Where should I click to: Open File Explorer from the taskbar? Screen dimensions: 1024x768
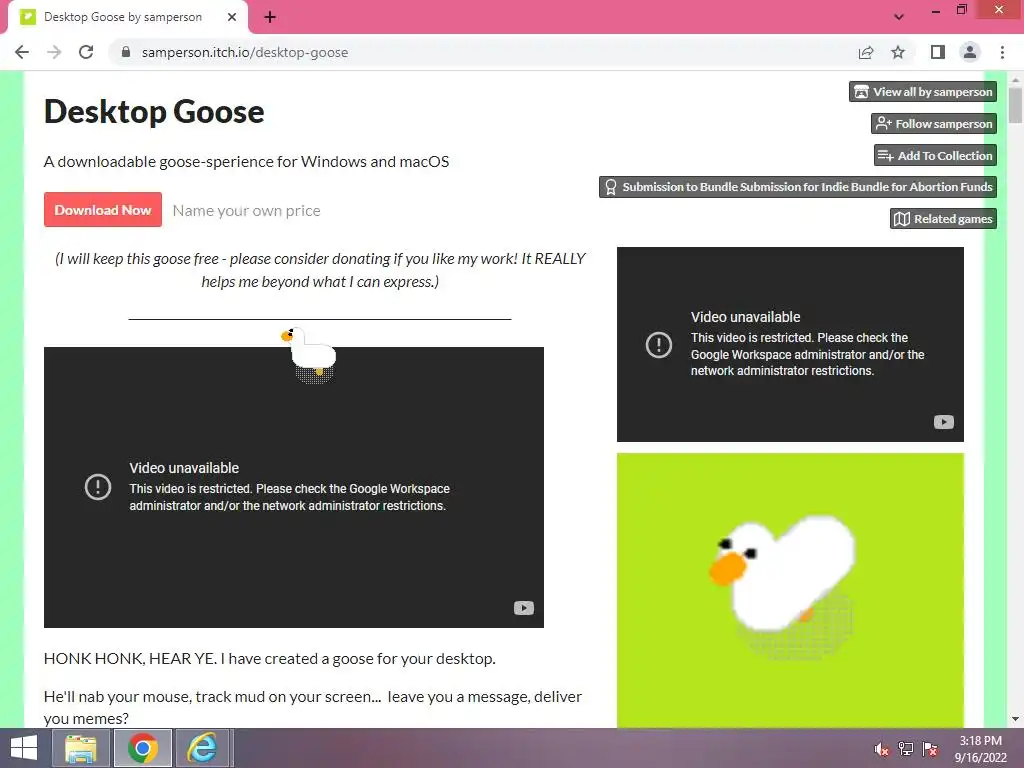pyautogui.click(x=80, y=748)
